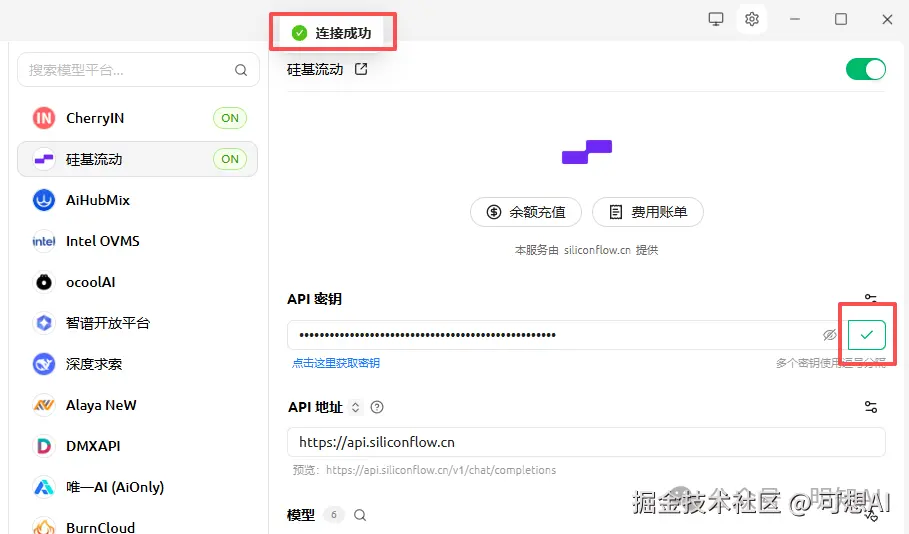Click the 唯一AI (AiOnly) logo icon

(43, 487)
